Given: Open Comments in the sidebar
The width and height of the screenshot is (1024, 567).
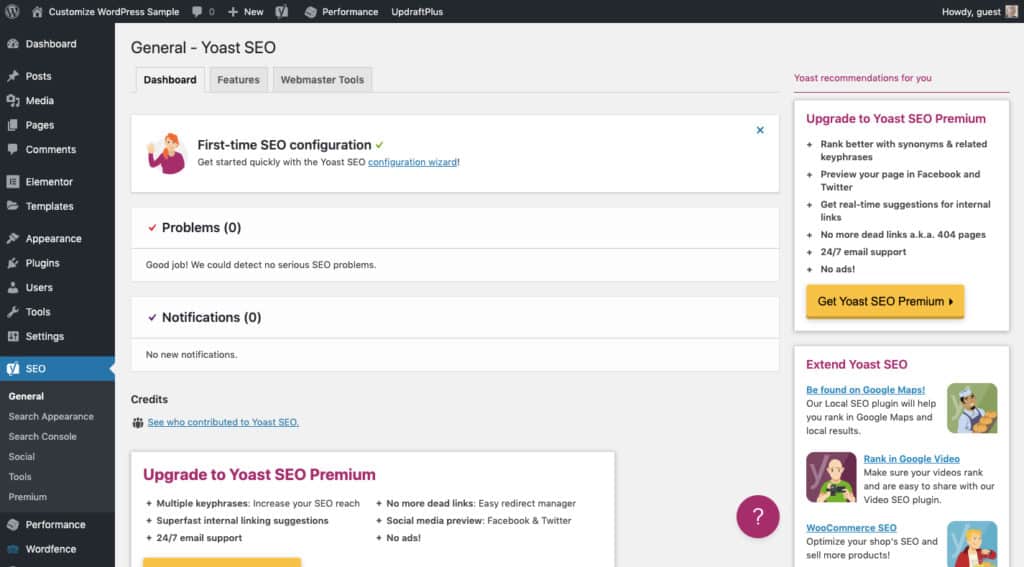Looking at the screenshot, I should click(57, 150).
